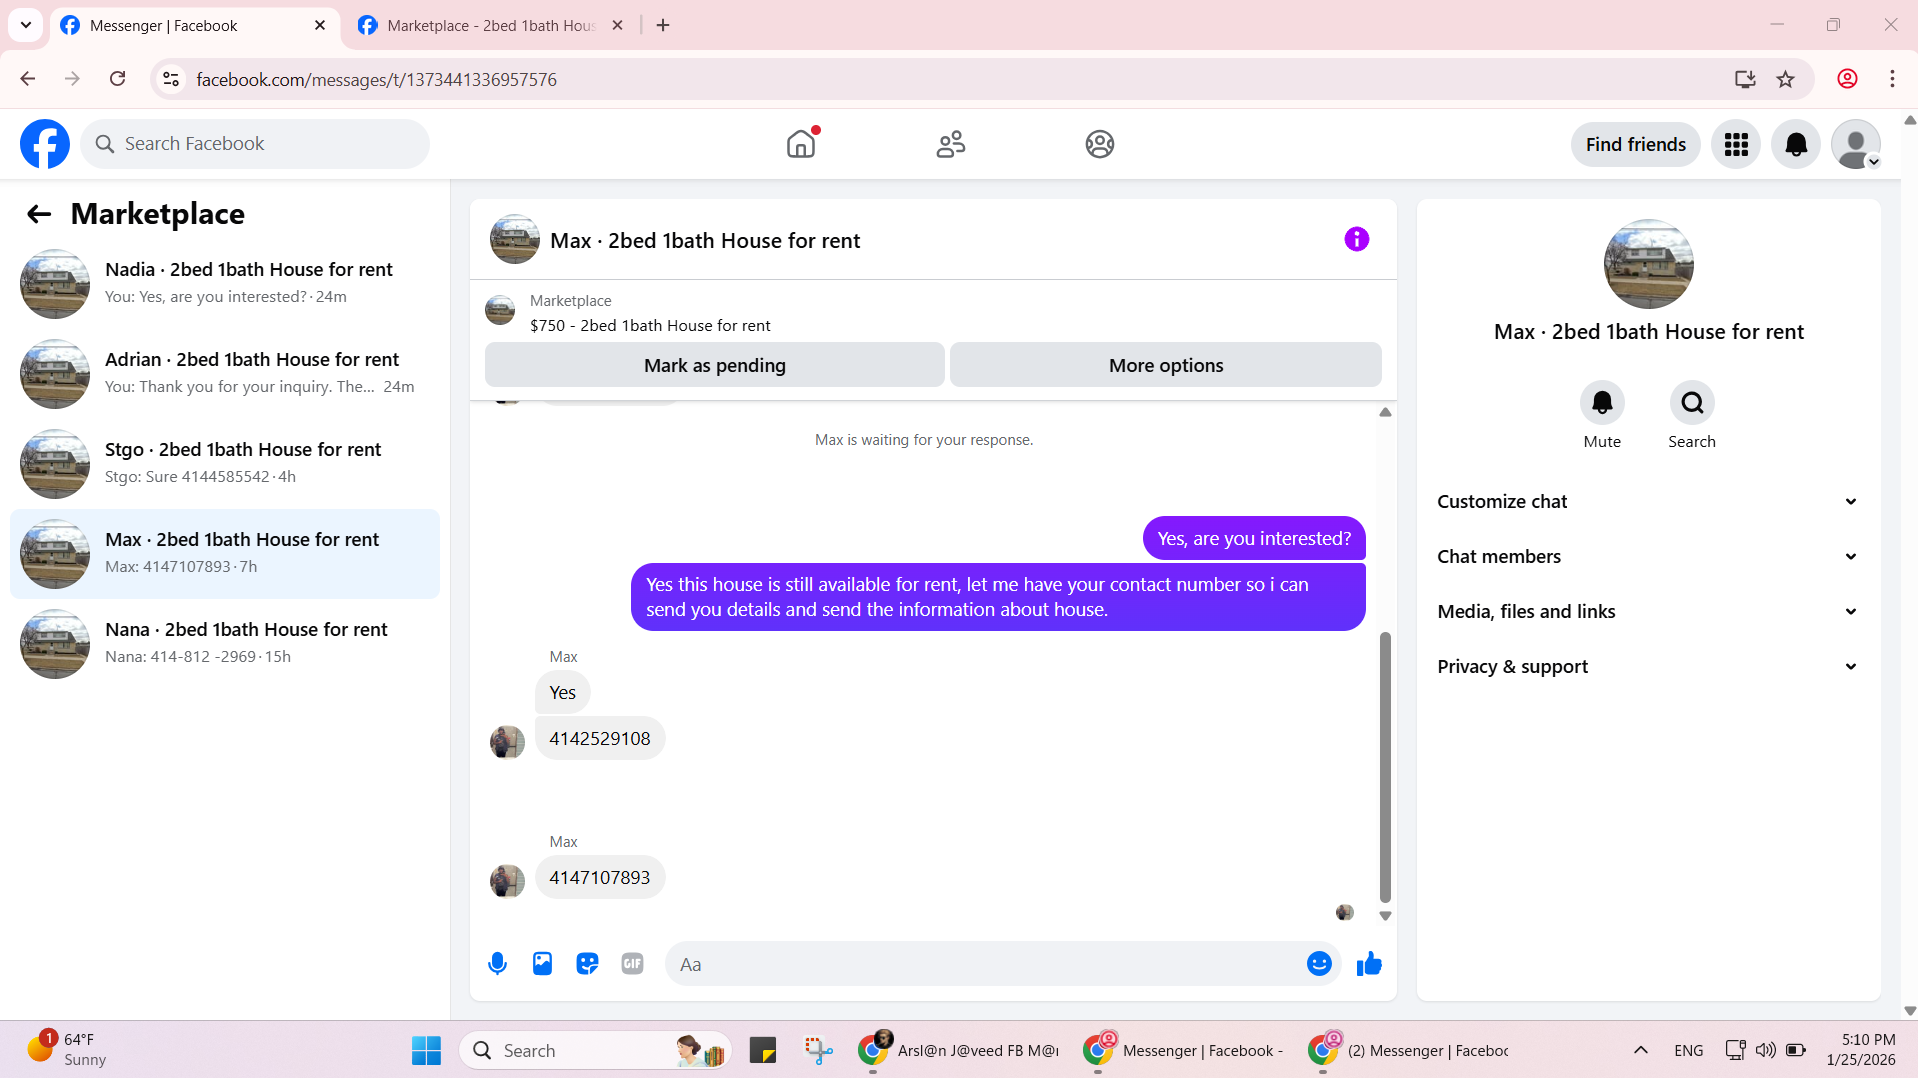
Task: Open the browser tab search dropdown
Action: (26, 25)
